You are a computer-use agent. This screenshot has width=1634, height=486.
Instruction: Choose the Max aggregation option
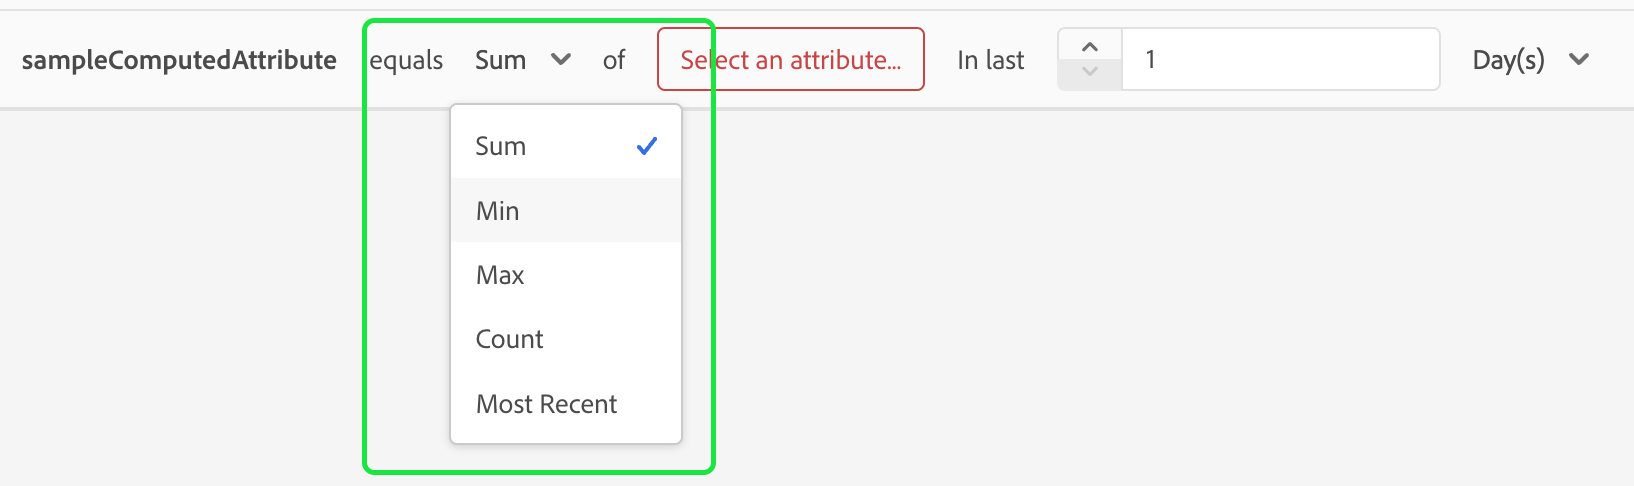(500, 275)
